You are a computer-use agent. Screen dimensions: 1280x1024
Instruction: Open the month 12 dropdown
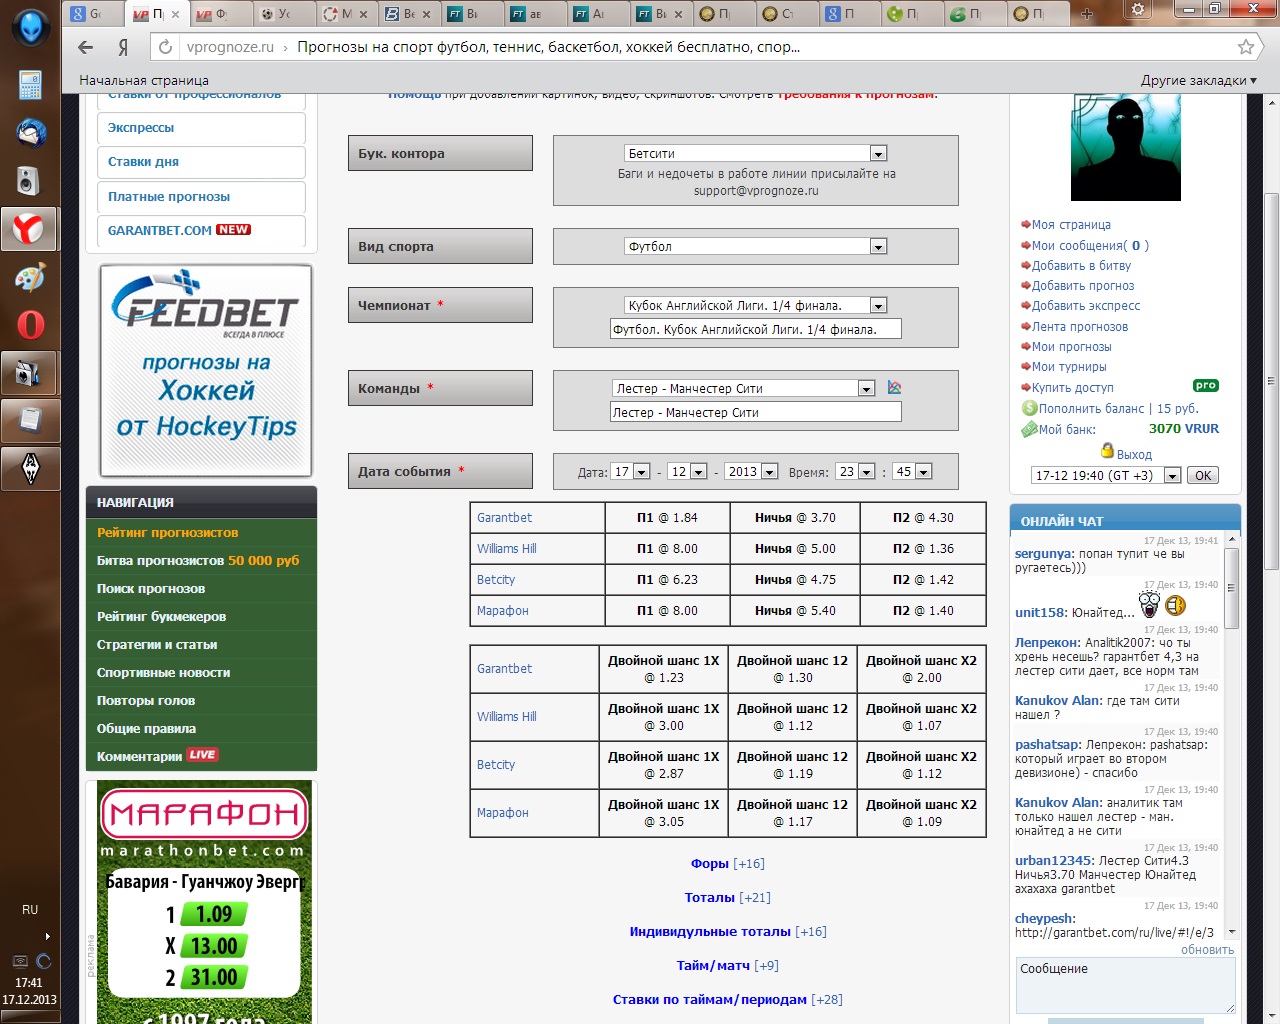point(688,471)
